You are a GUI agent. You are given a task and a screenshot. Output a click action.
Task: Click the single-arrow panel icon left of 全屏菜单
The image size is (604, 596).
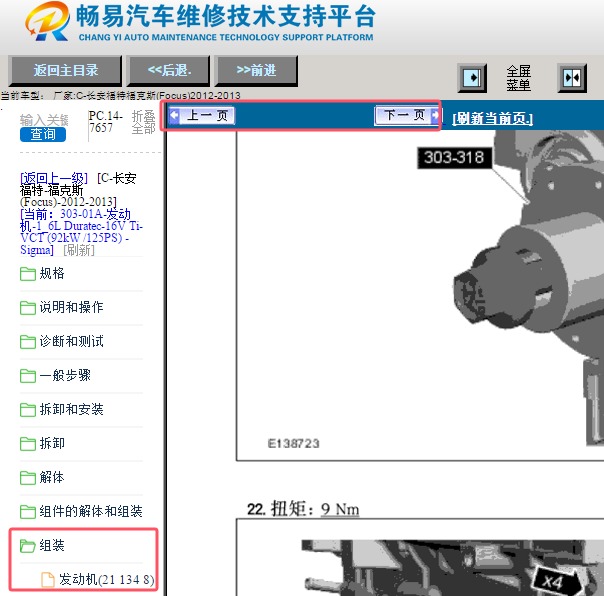pos(472,78)
